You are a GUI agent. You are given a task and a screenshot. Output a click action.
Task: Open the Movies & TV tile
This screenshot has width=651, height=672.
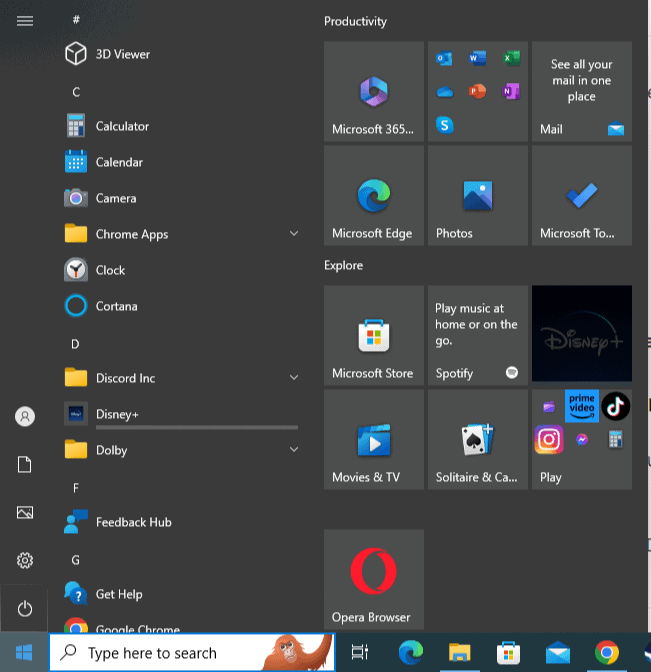(x=374, y=439)
